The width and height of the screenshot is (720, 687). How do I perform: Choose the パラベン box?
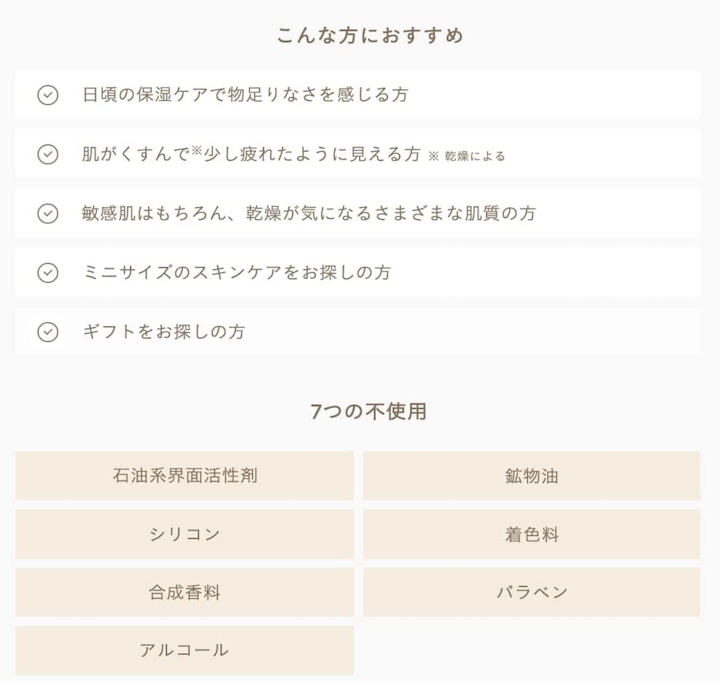coord(531,592)
